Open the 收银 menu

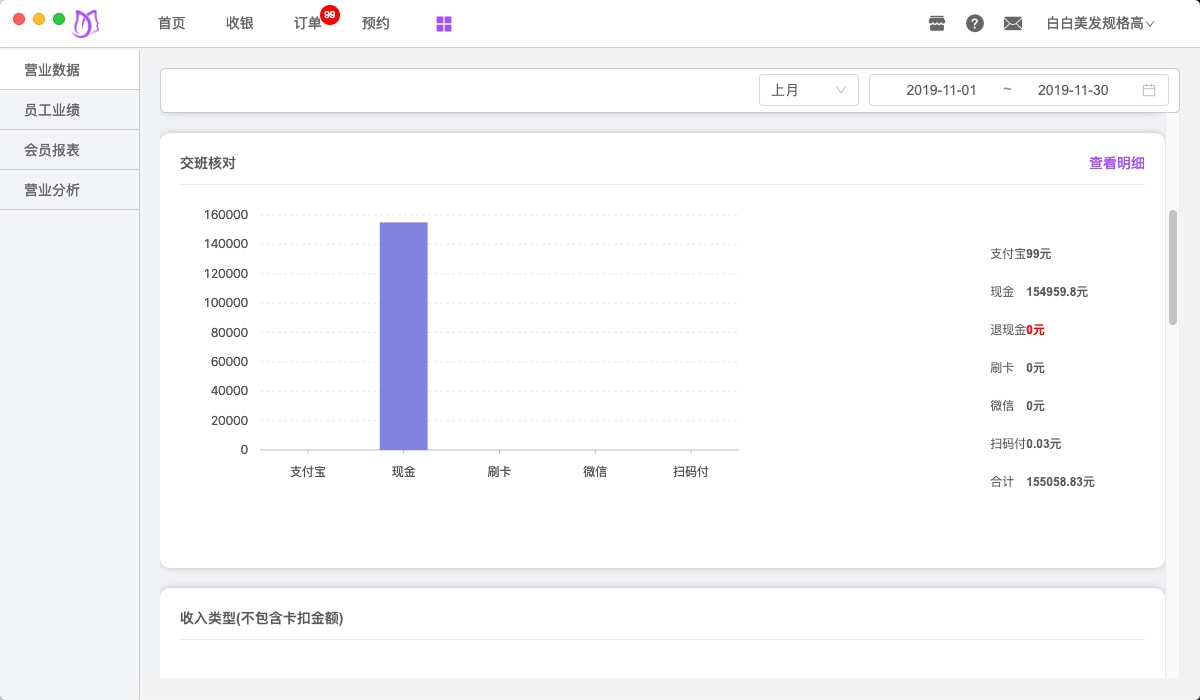(240, 23)
